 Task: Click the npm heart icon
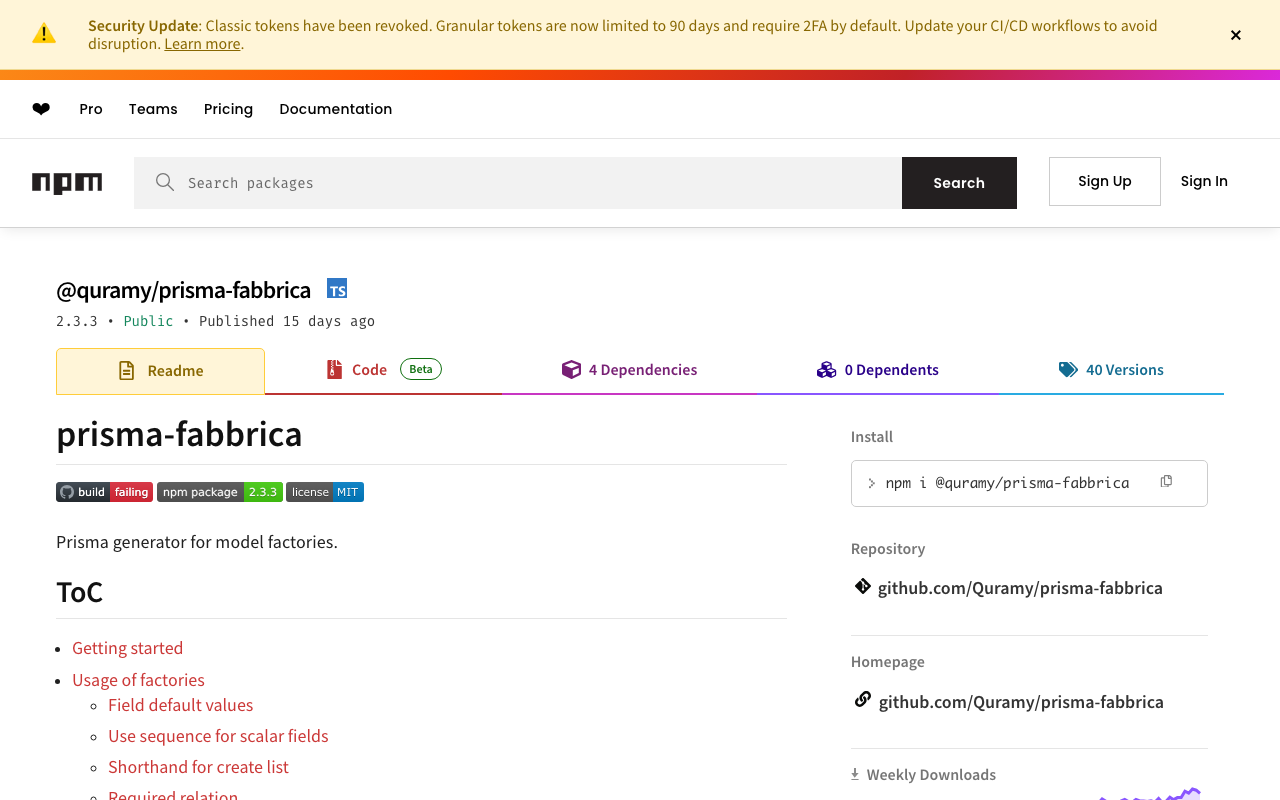pyautogui.click(x=41, y=109)
